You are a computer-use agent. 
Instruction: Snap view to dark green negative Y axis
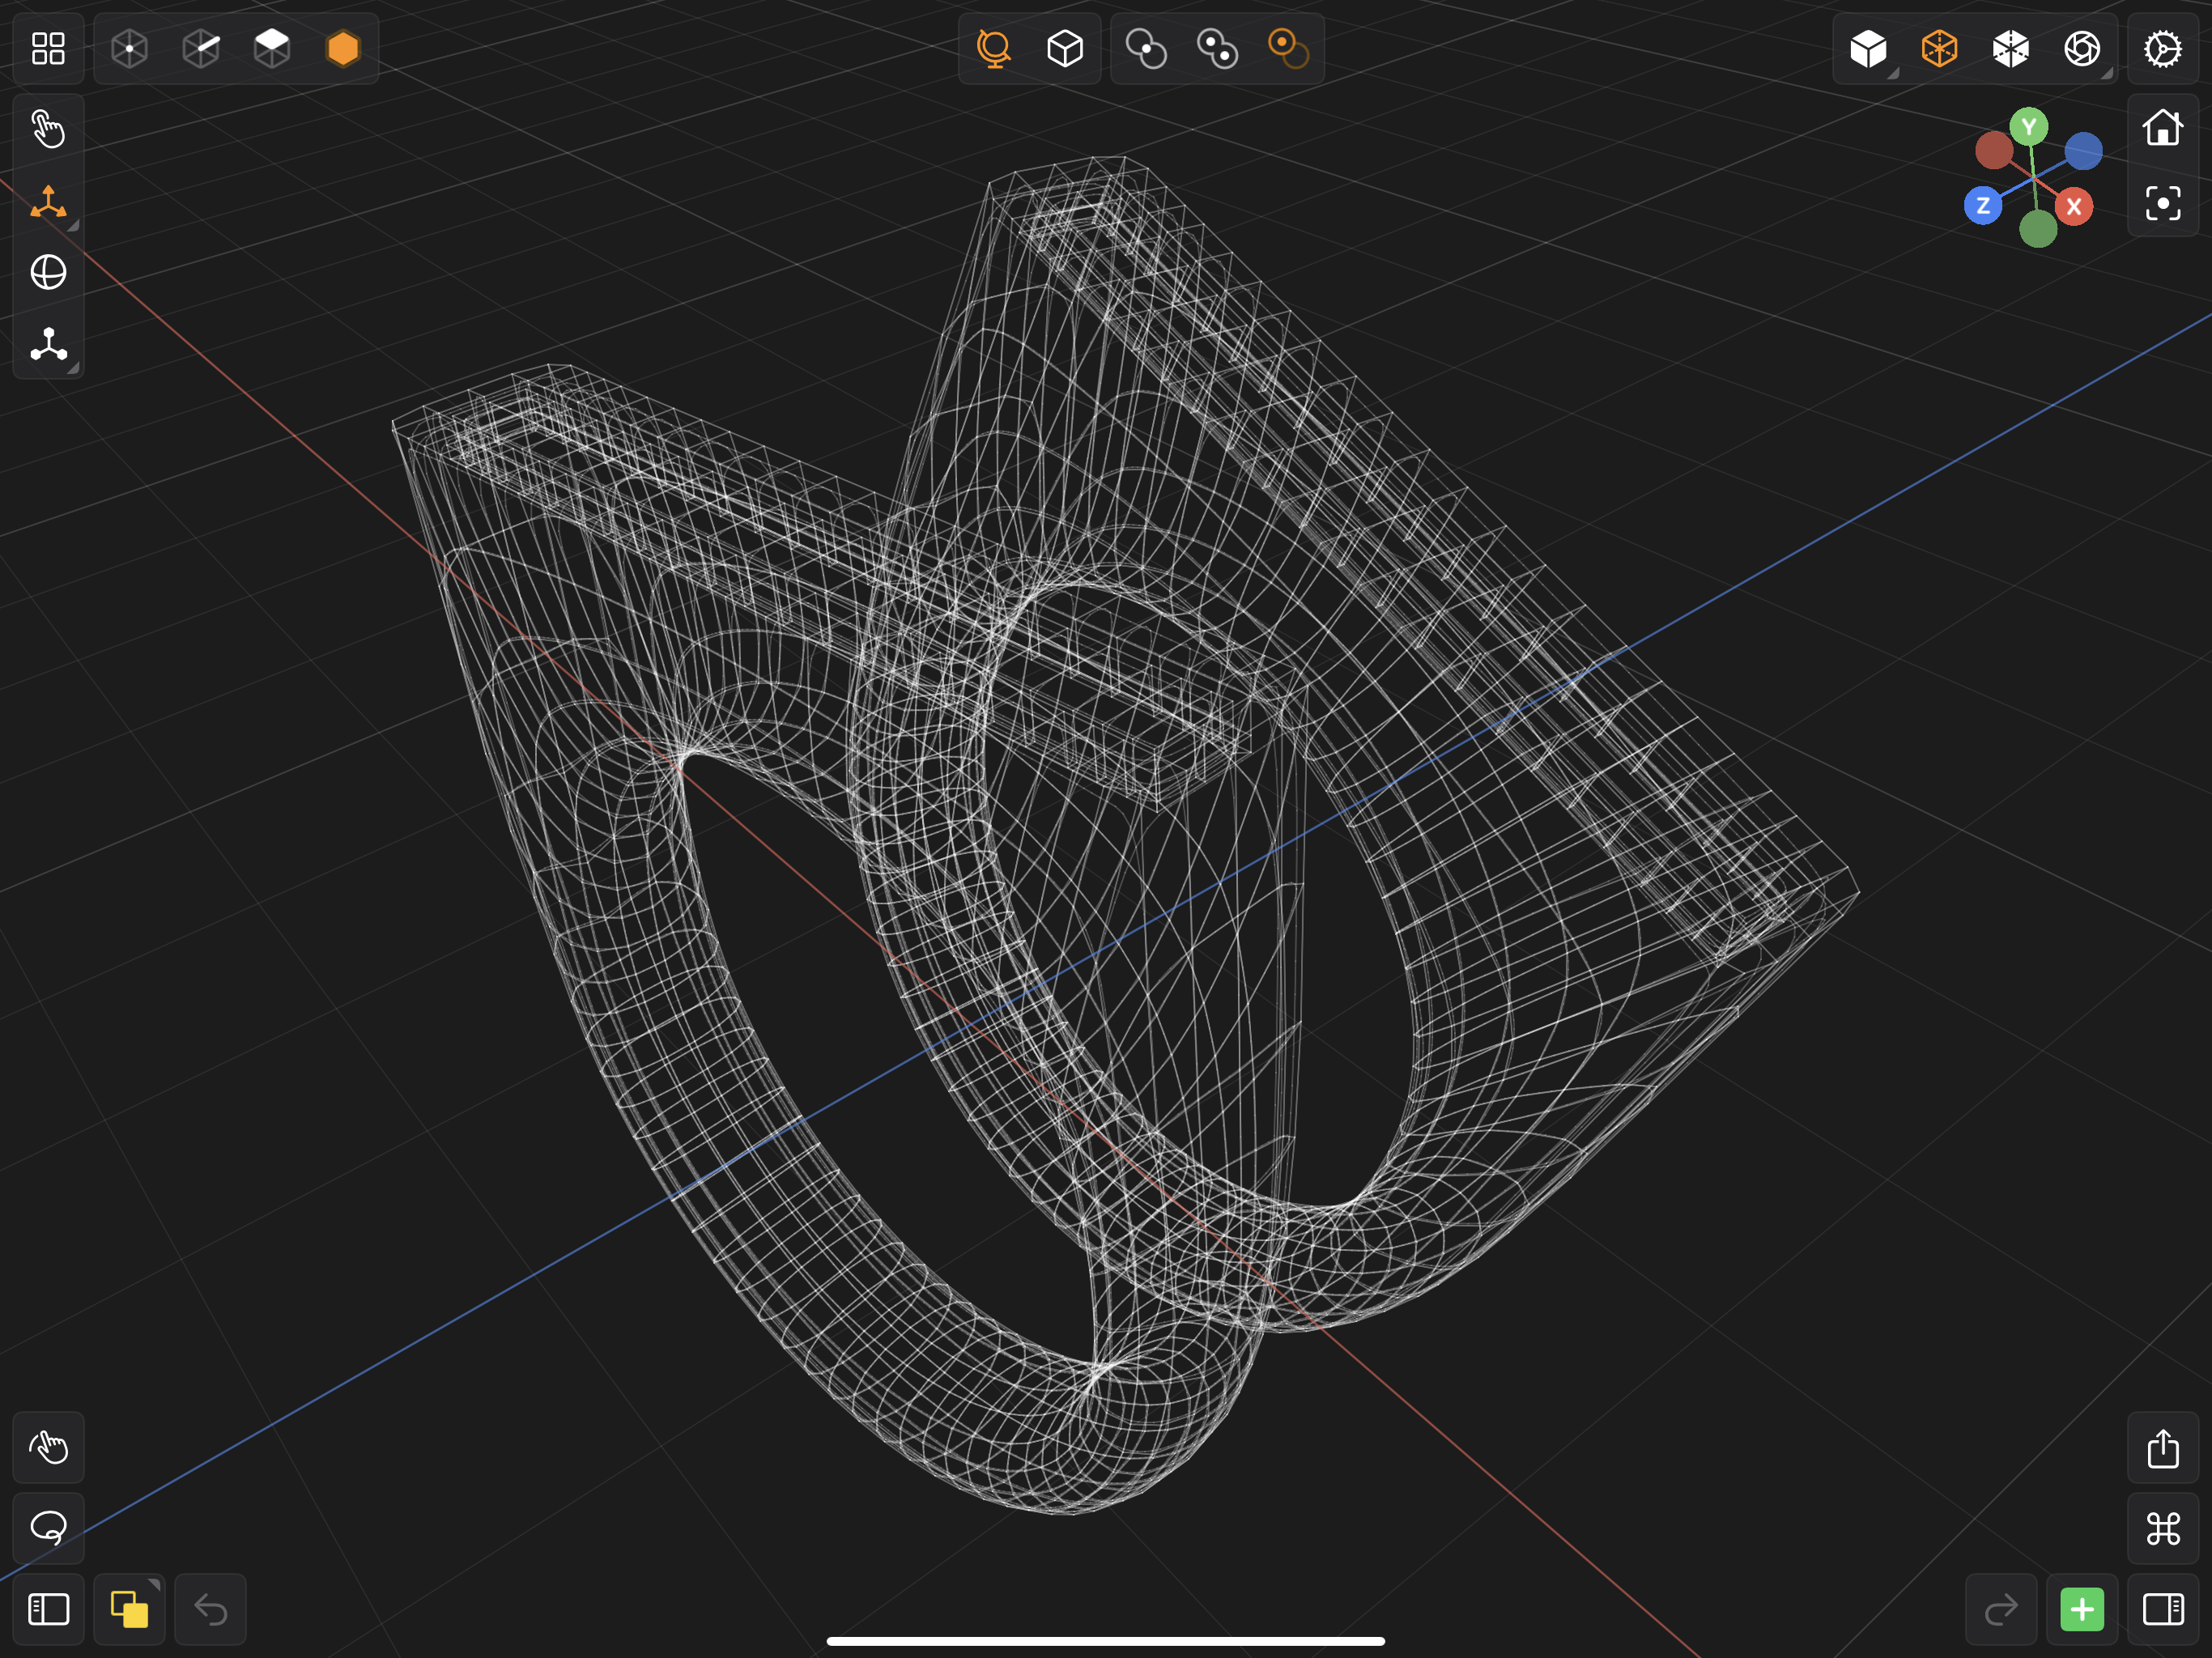point(2038,229)
